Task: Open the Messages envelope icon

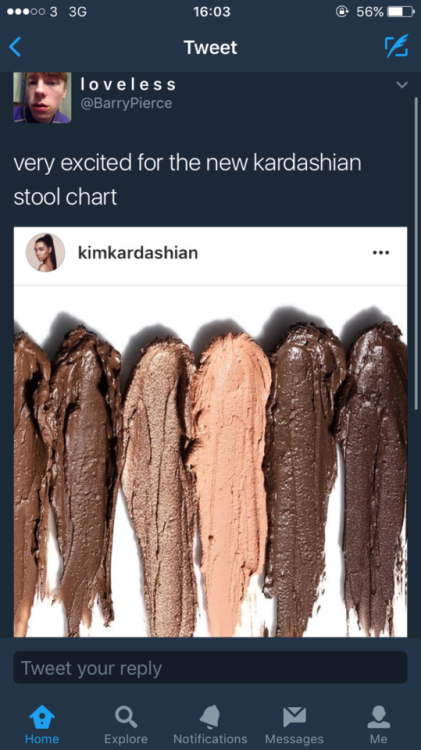Action: (x=294, y=717)
